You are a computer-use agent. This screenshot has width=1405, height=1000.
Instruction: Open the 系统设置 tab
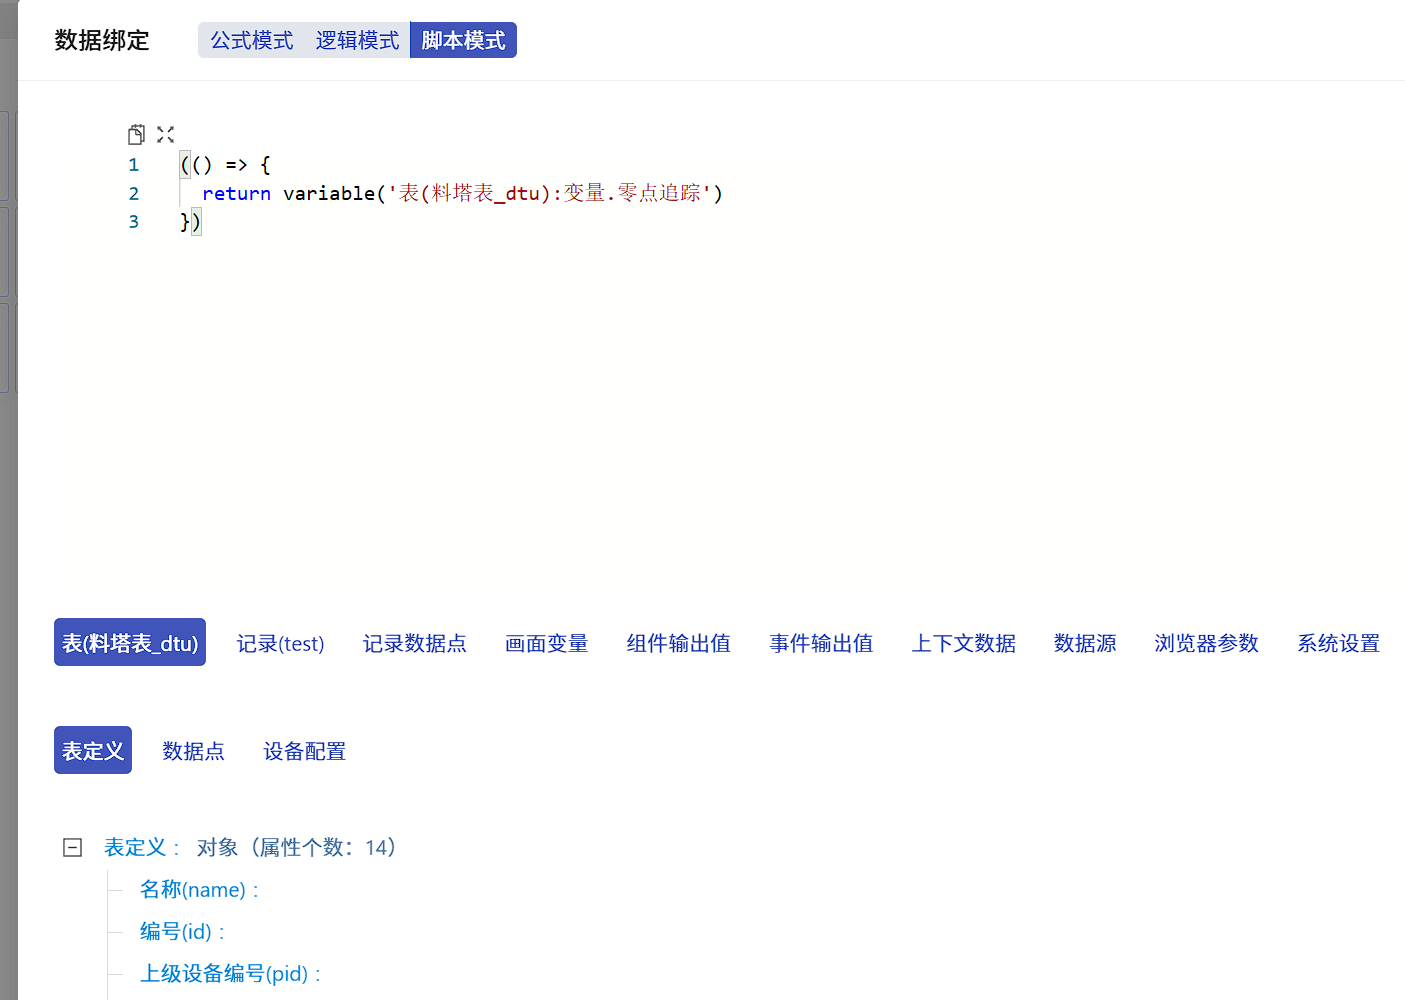pyautogui.click(x=1338, y=643)
